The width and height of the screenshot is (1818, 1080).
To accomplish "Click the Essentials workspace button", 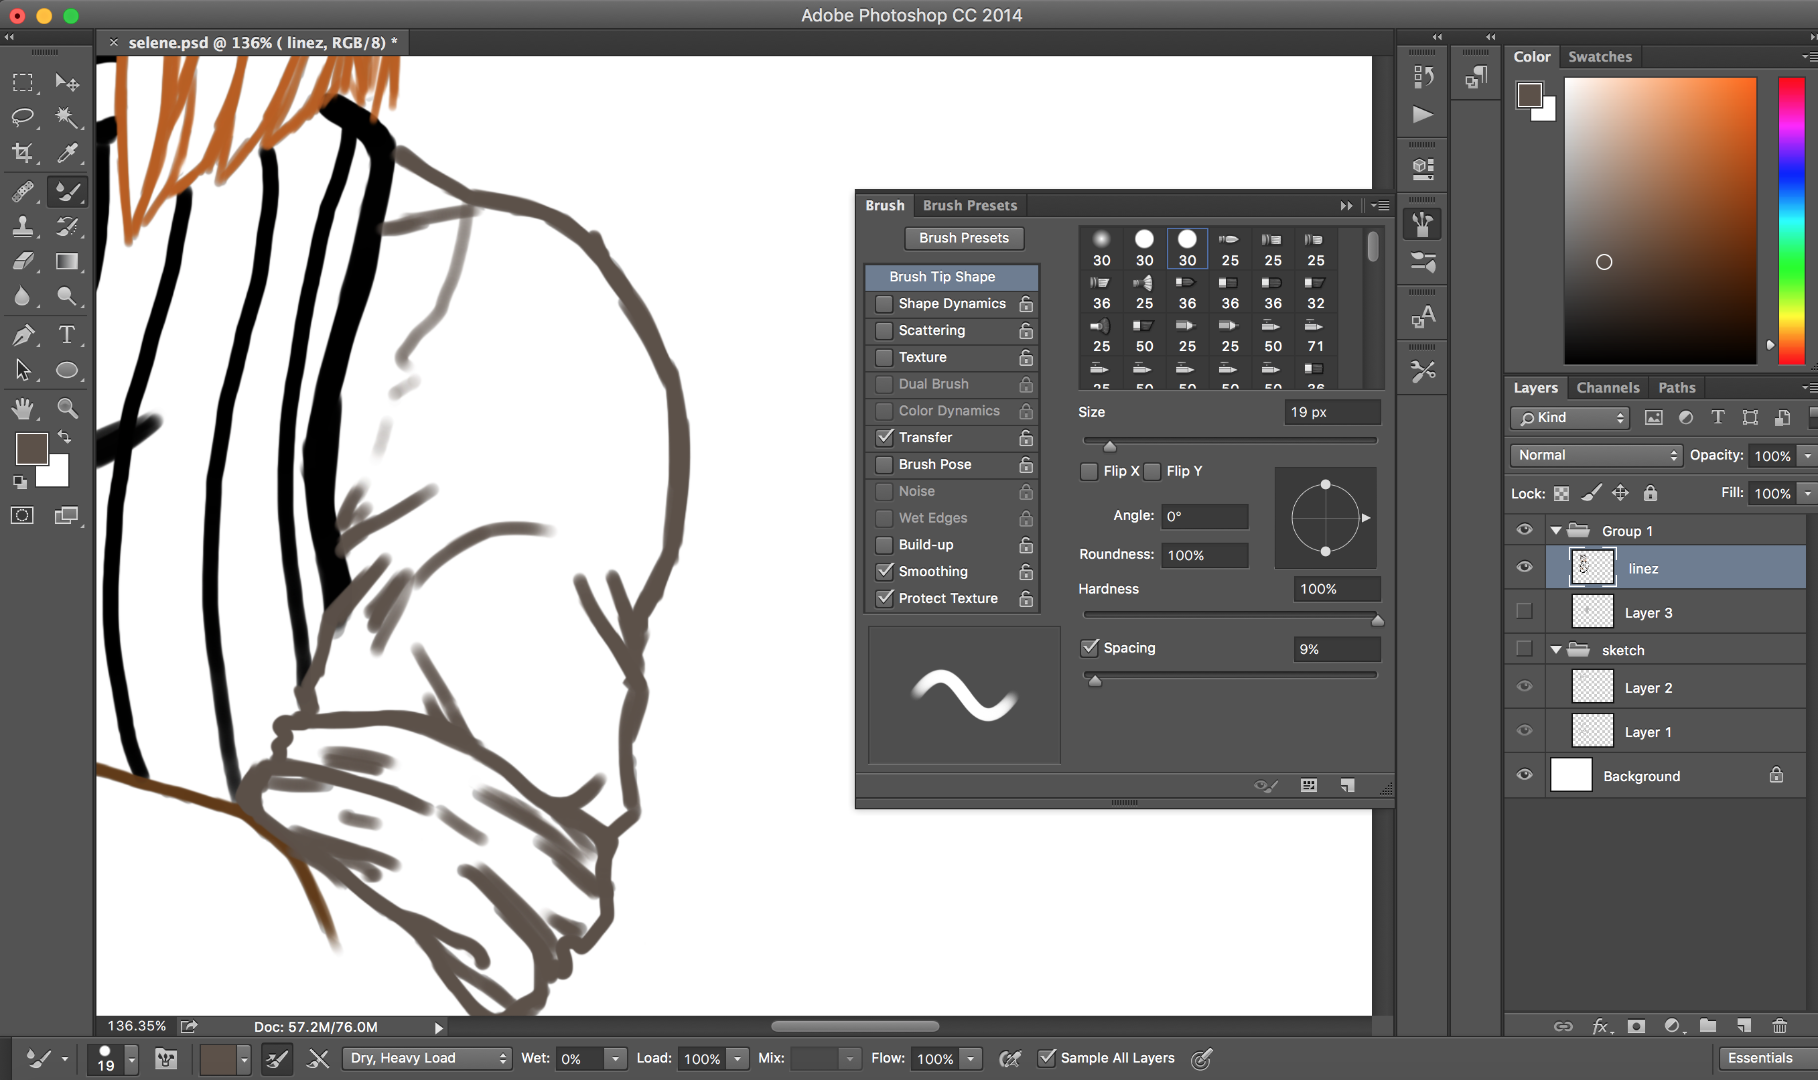I will 1761,1057.
